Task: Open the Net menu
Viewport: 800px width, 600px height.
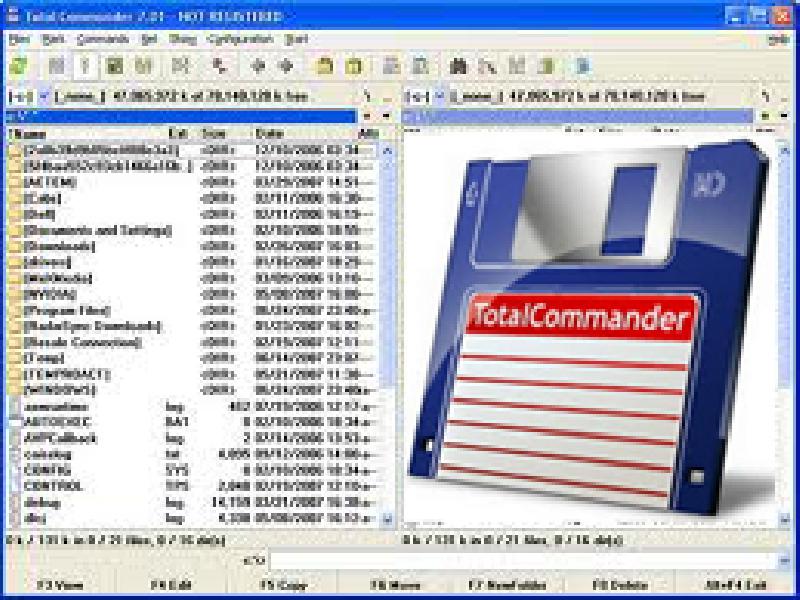Action: pyautogui.click(x=149, y=39)
